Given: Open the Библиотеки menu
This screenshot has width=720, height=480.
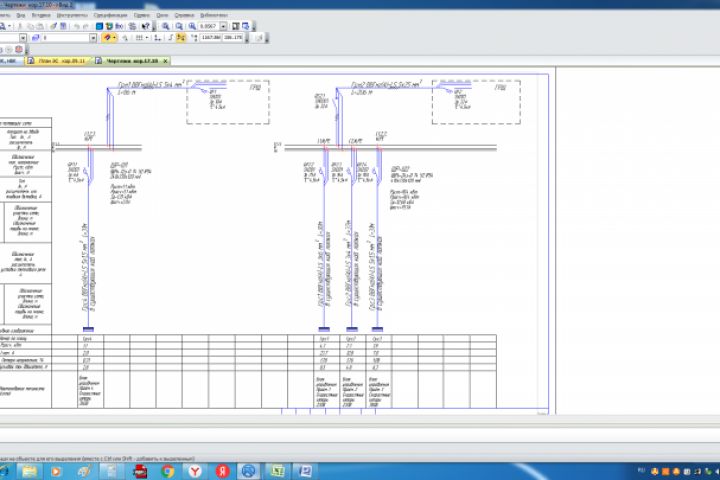Looking at the screenshot, I should coord(214,15).
